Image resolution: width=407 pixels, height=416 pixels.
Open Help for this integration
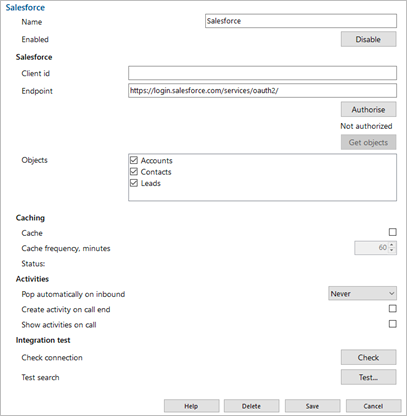[191, 406]
